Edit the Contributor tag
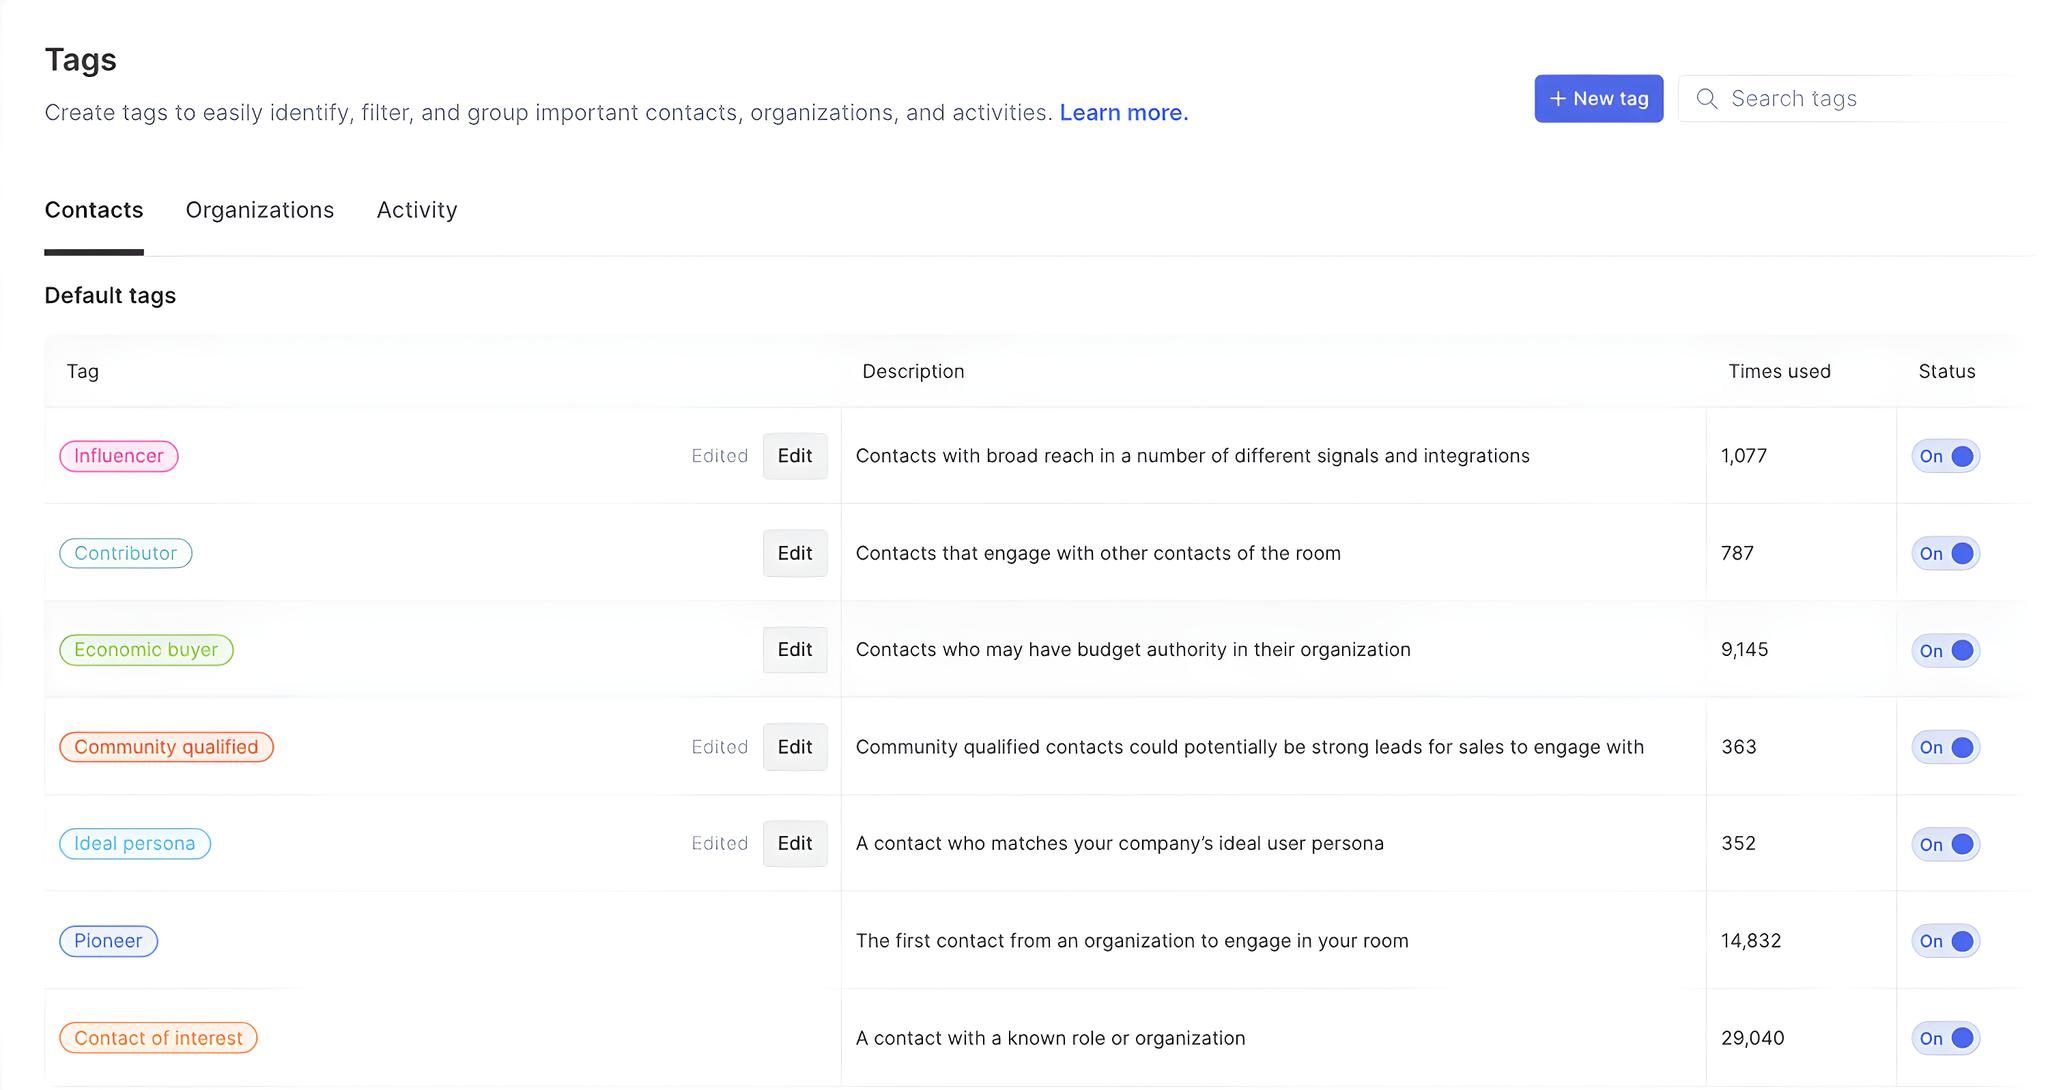 tap(794, 553)
